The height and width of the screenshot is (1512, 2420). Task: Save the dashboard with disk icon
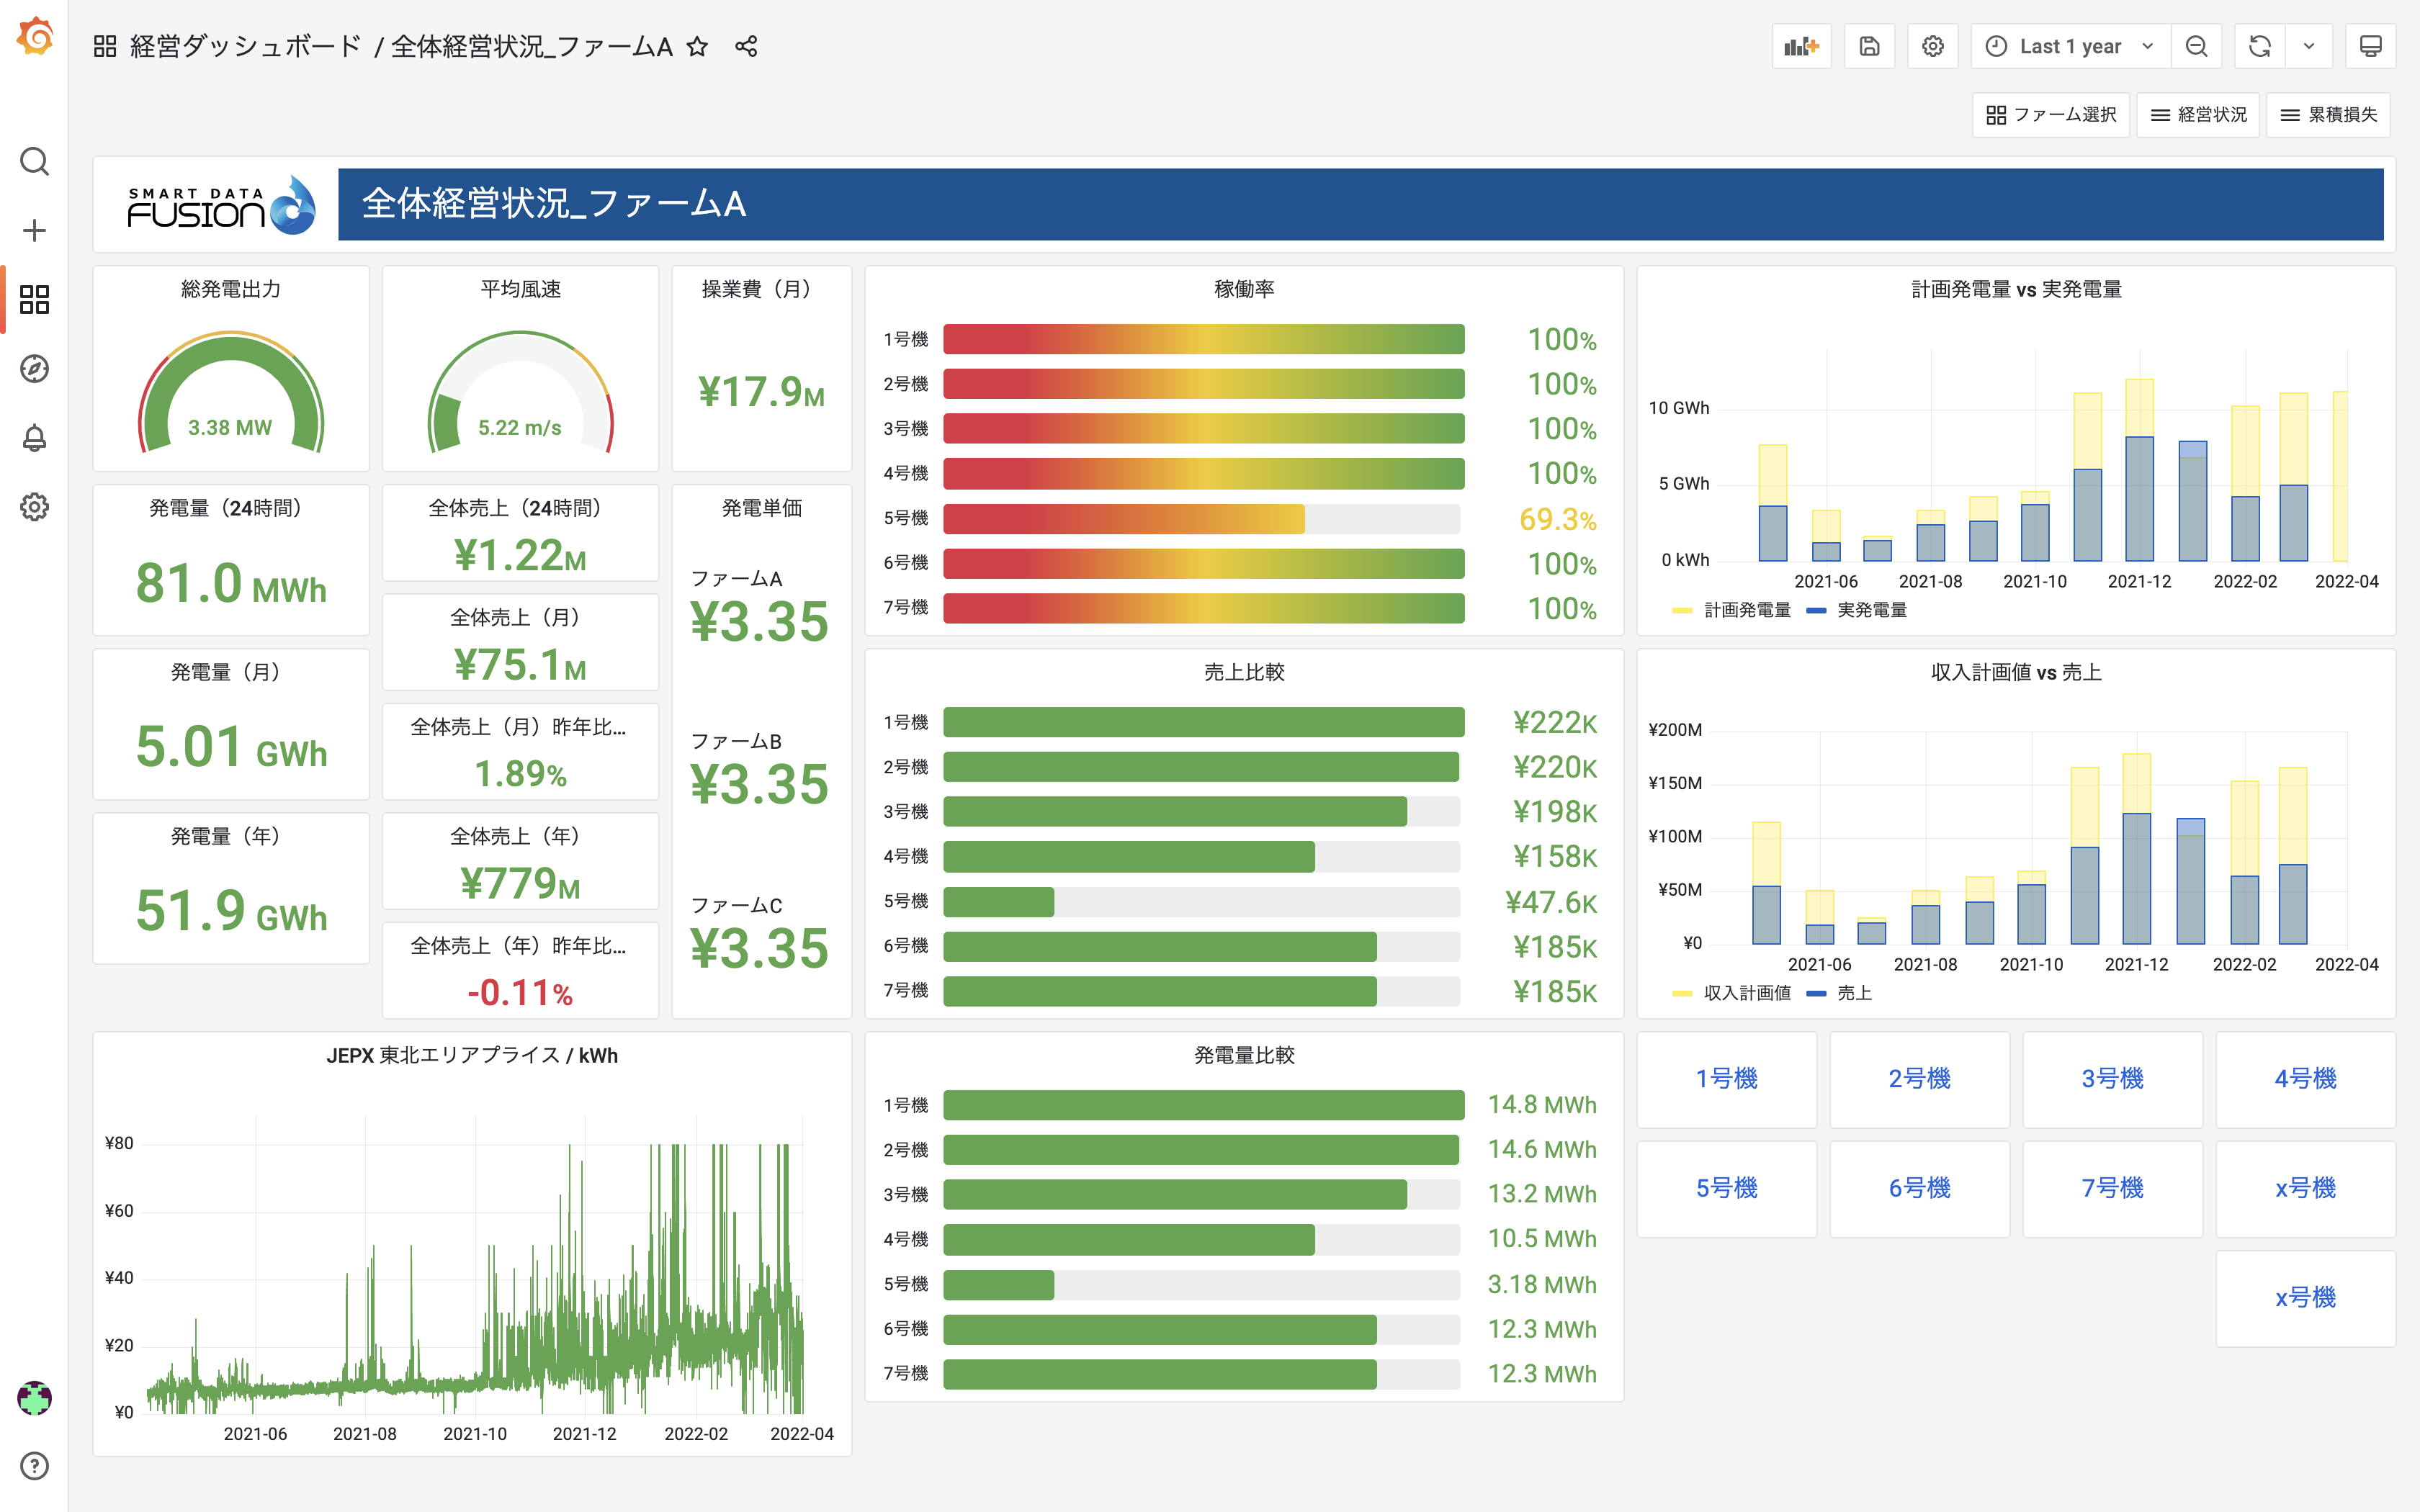[1869, 47]
